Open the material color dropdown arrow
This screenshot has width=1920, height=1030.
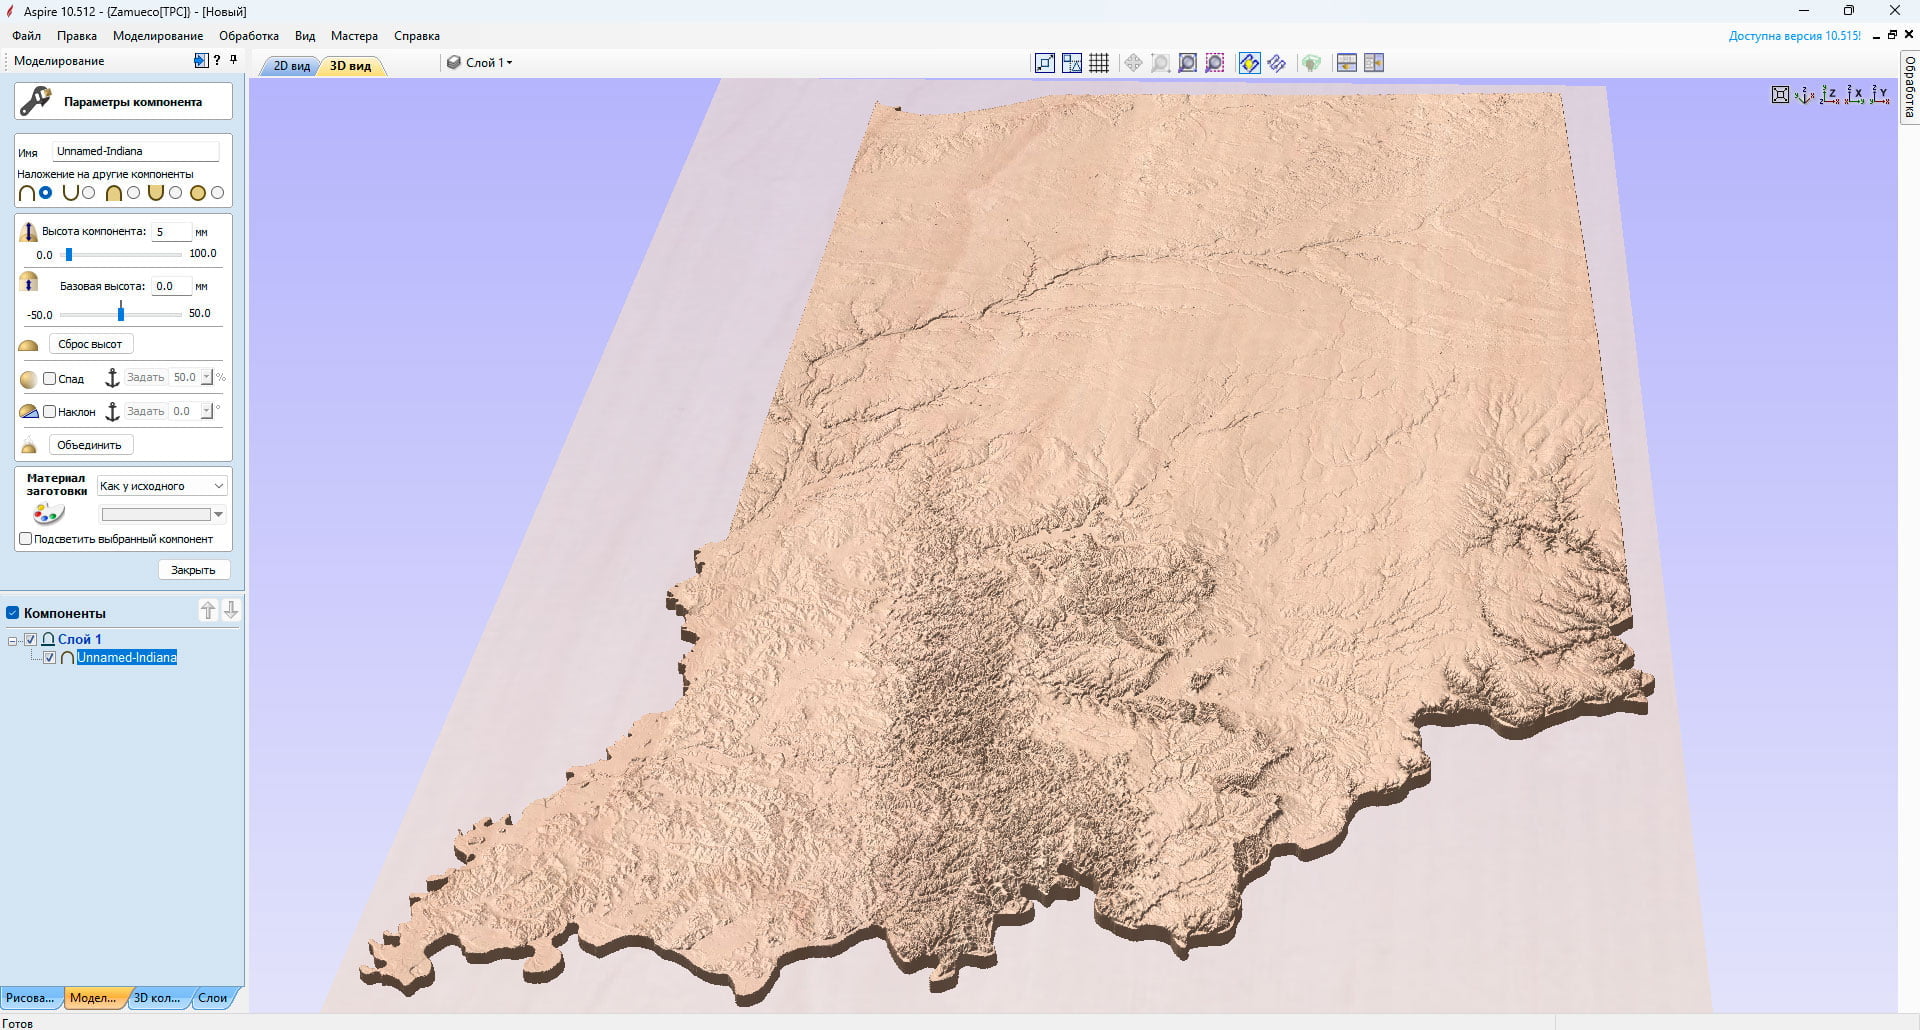tap(219, 515)
